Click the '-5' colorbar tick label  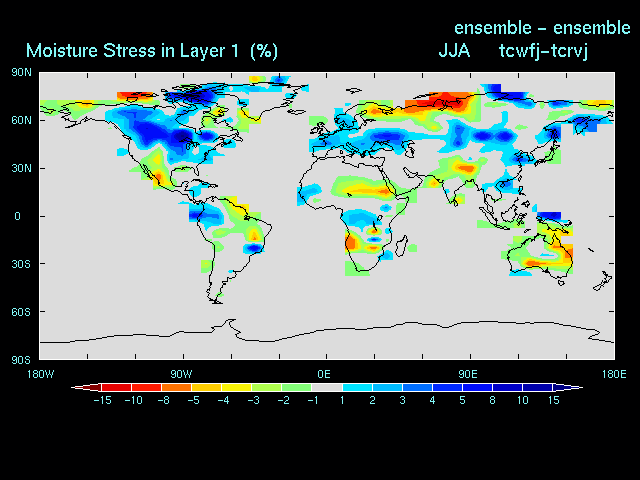coord(193,400)
